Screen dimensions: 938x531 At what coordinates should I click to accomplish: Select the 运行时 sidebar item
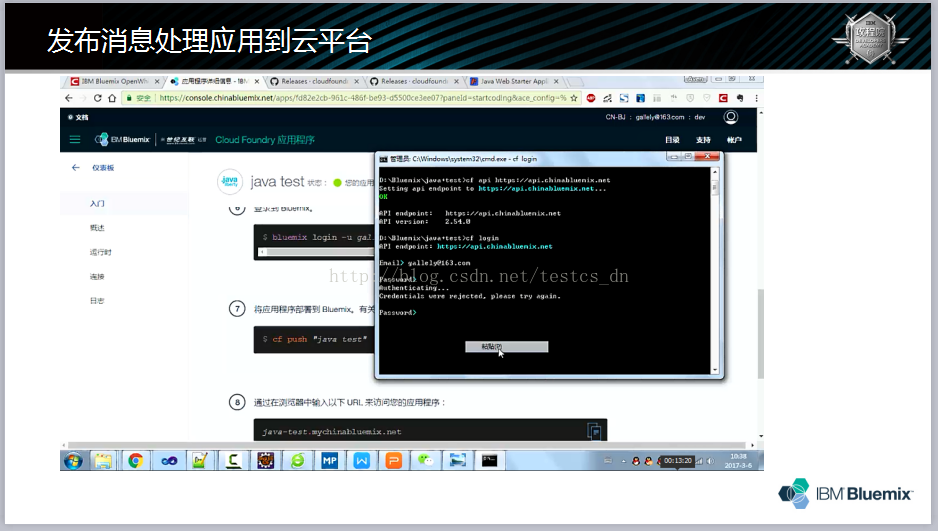point(100,252)
